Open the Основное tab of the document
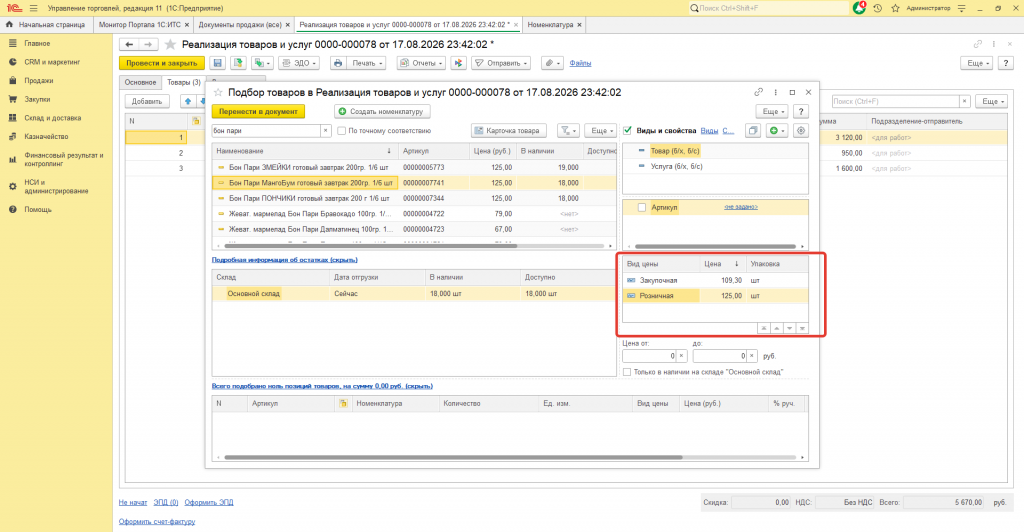 coord(140,82)
